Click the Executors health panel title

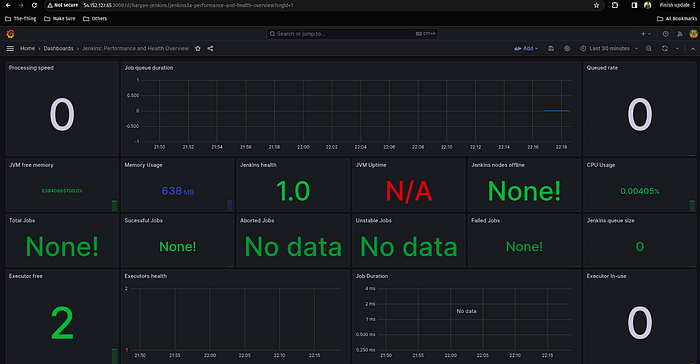pyautogui.click(x=146, y=276)
